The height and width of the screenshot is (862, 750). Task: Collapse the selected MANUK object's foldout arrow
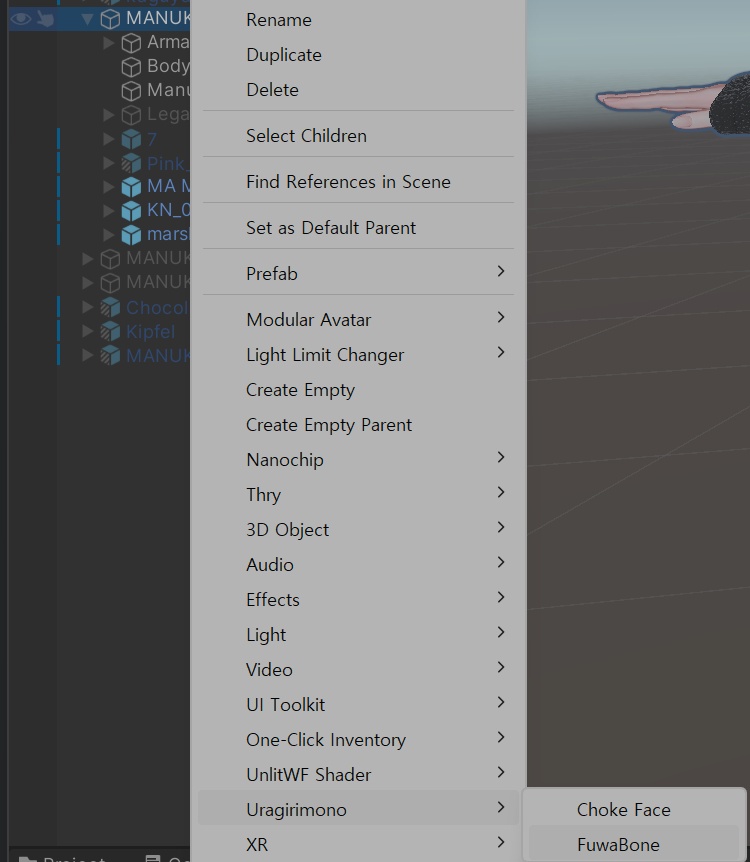[87, 19]
